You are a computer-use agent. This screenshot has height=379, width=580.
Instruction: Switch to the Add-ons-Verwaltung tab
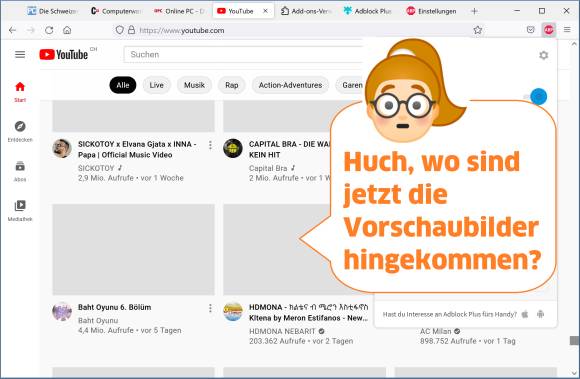click(x=306, y=11)
